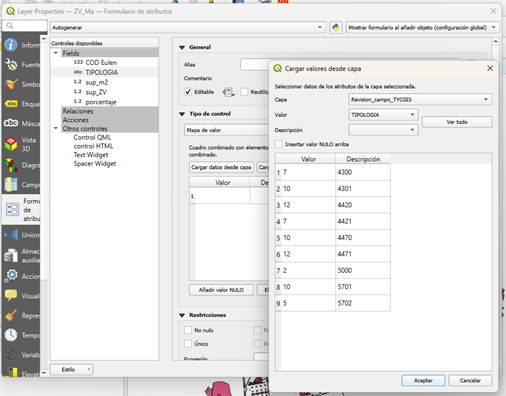Click the Valor column header in dialog

click(x=308, y=159)
